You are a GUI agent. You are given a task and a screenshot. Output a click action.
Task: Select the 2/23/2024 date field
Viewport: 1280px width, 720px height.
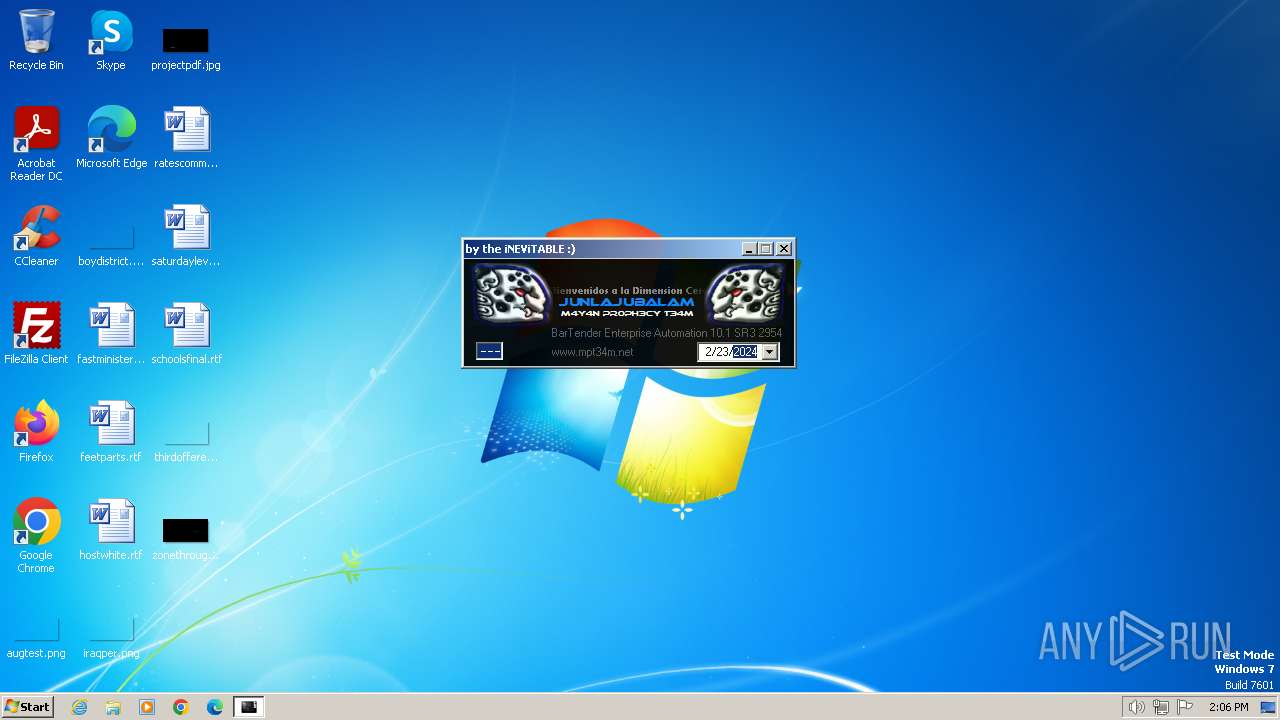click(738, 352)
